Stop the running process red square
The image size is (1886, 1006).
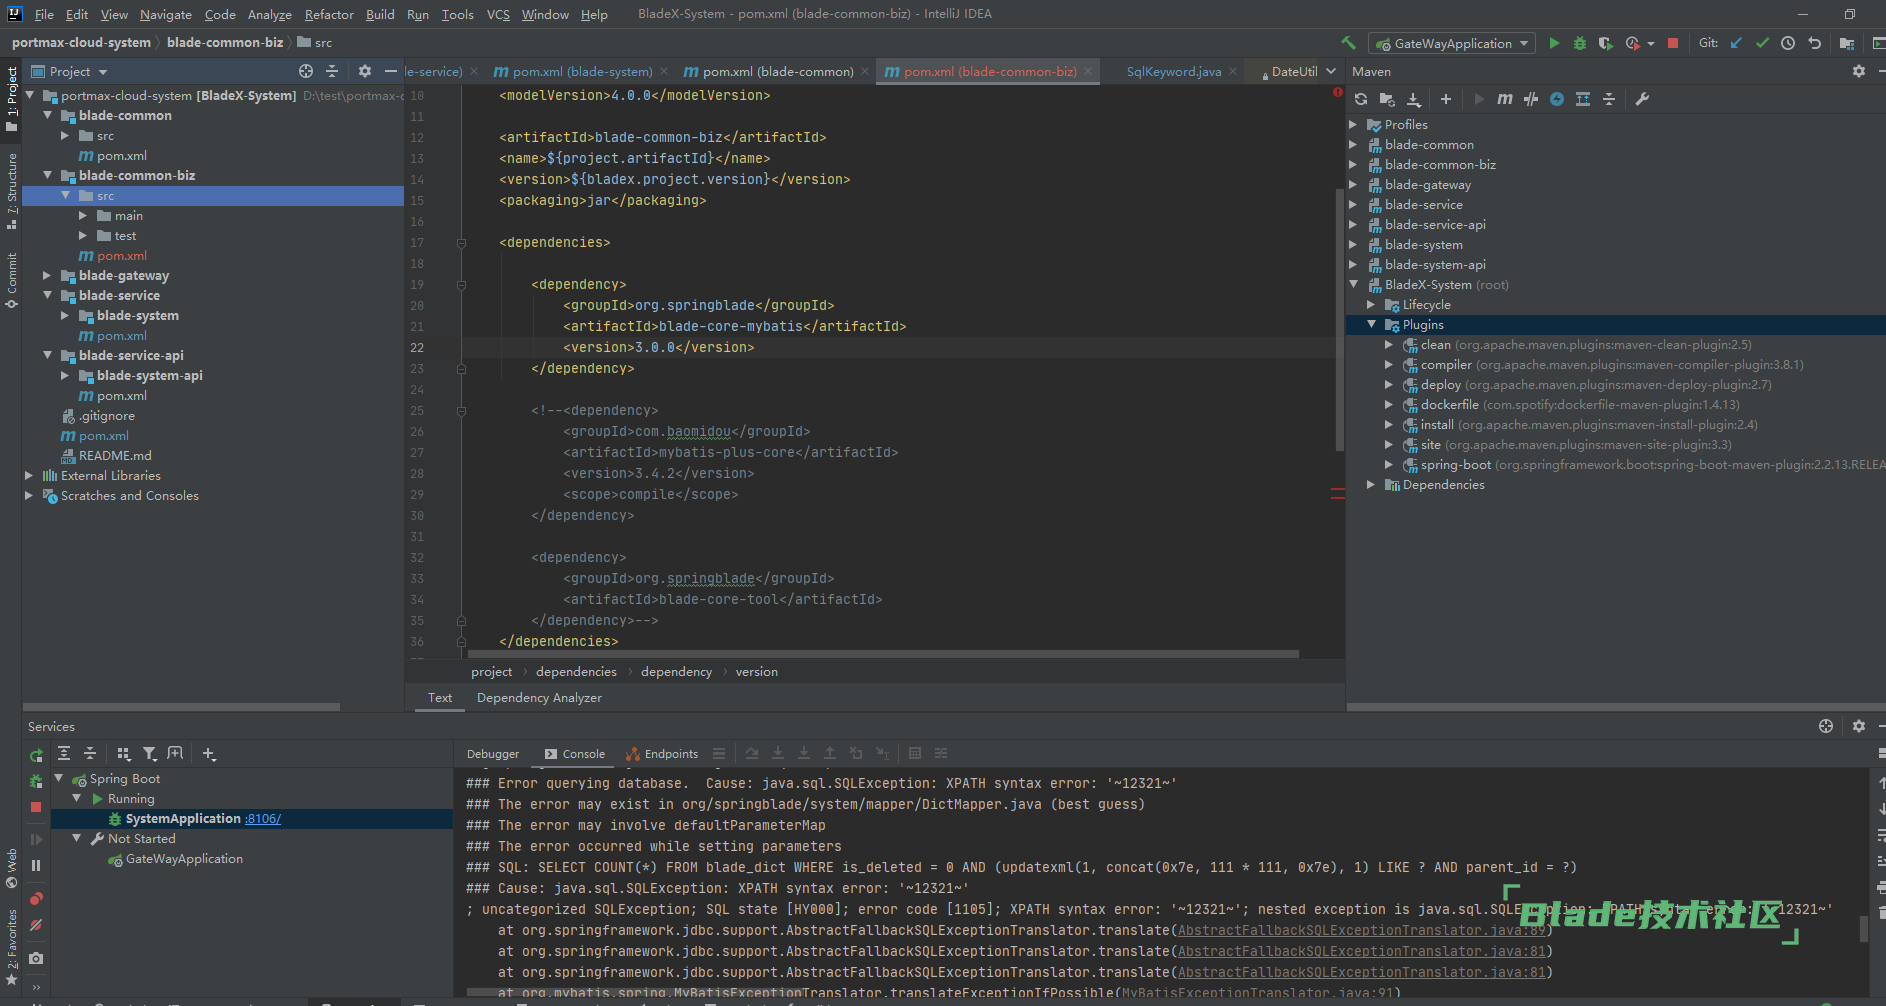(1673, 43)
